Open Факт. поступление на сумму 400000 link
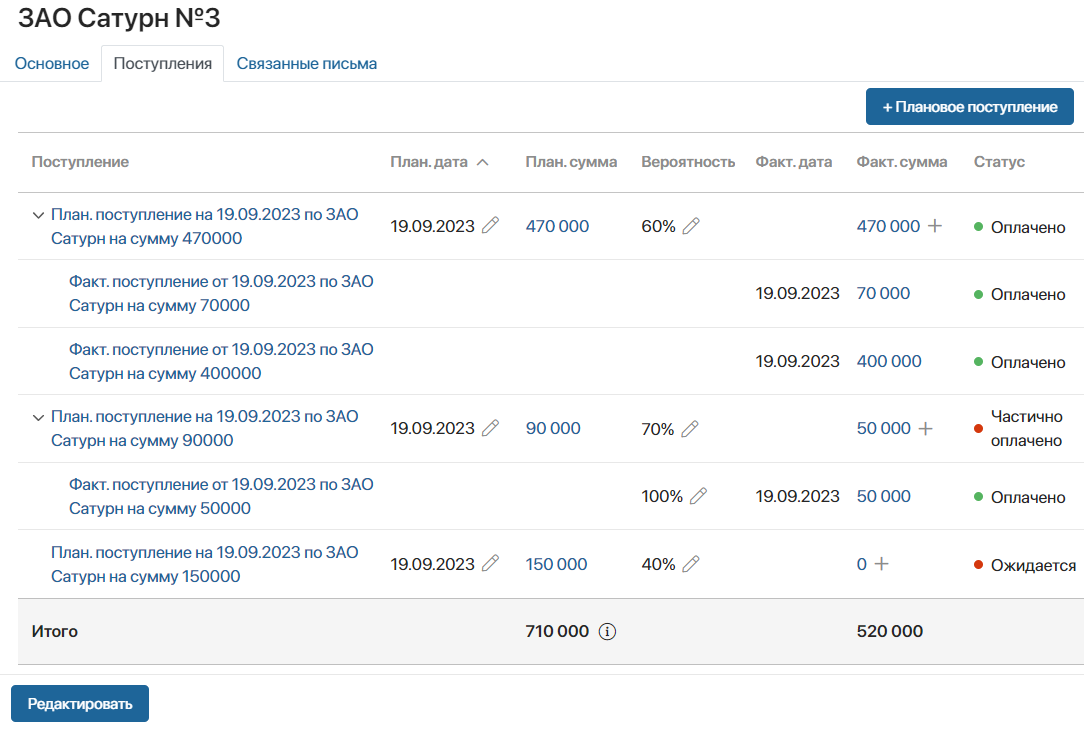Image resolution: width=1084 pixels, height=729 pixels. tap(221, 361)
